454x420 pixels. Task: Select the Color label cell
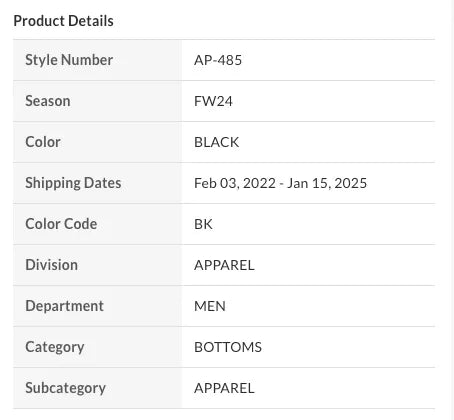97,142
